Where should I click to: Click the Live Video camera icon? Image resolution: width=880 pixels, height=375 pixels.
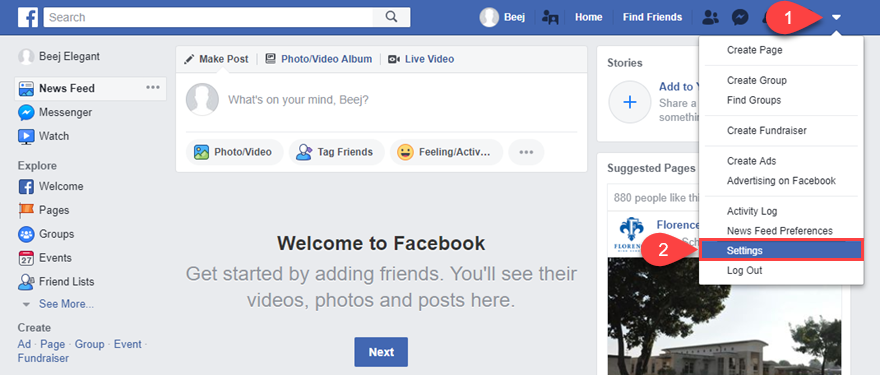coord(394,59)
